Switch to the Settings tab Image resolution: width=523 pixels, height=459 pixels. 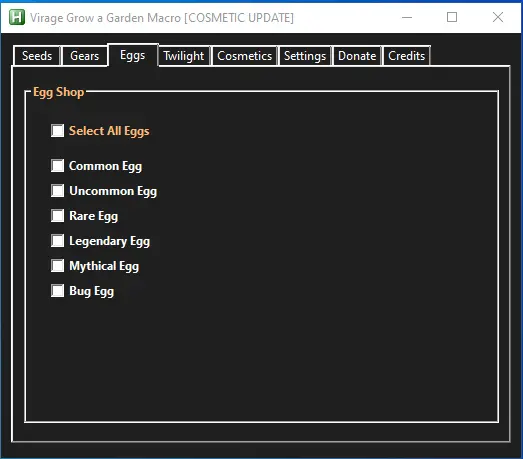pos(305,56)
